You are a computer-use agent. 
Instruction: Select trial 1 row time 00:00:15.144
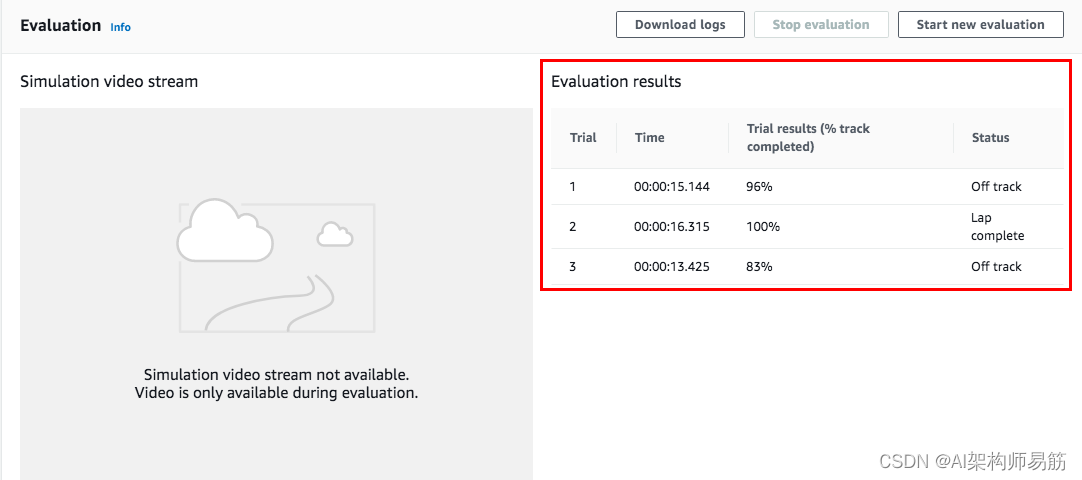pos(671,187)
